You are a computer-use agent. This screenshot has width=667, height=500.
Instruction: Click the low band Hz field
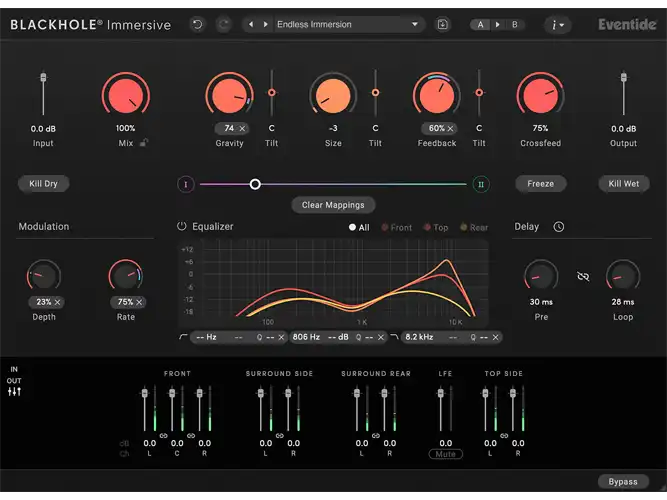point(206,337)
